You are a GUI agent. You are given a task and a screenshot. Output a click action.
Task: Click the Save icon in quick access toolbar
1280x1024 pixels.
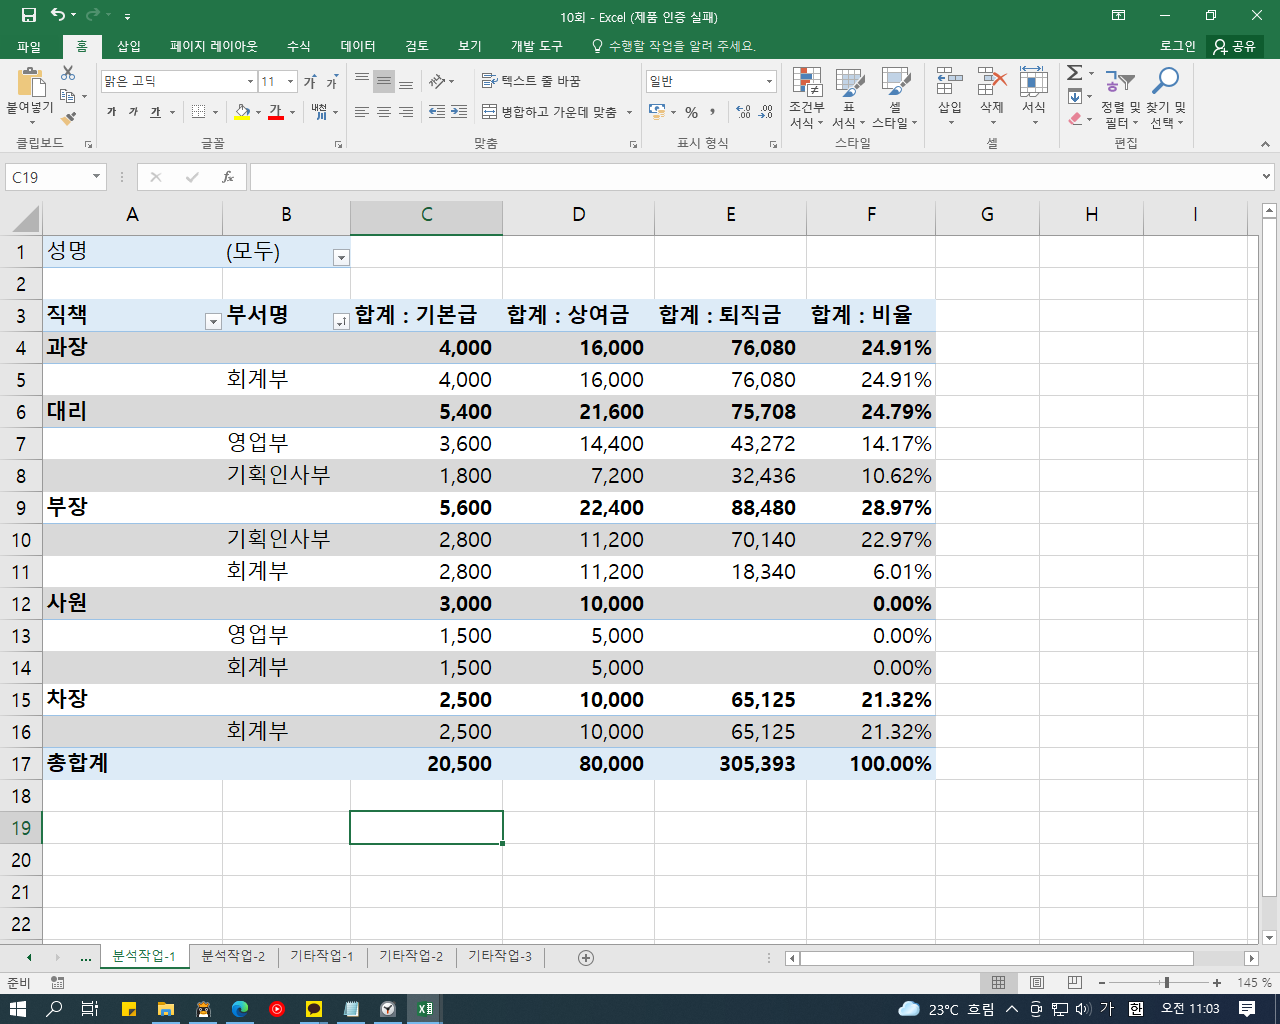click(29, 15)
